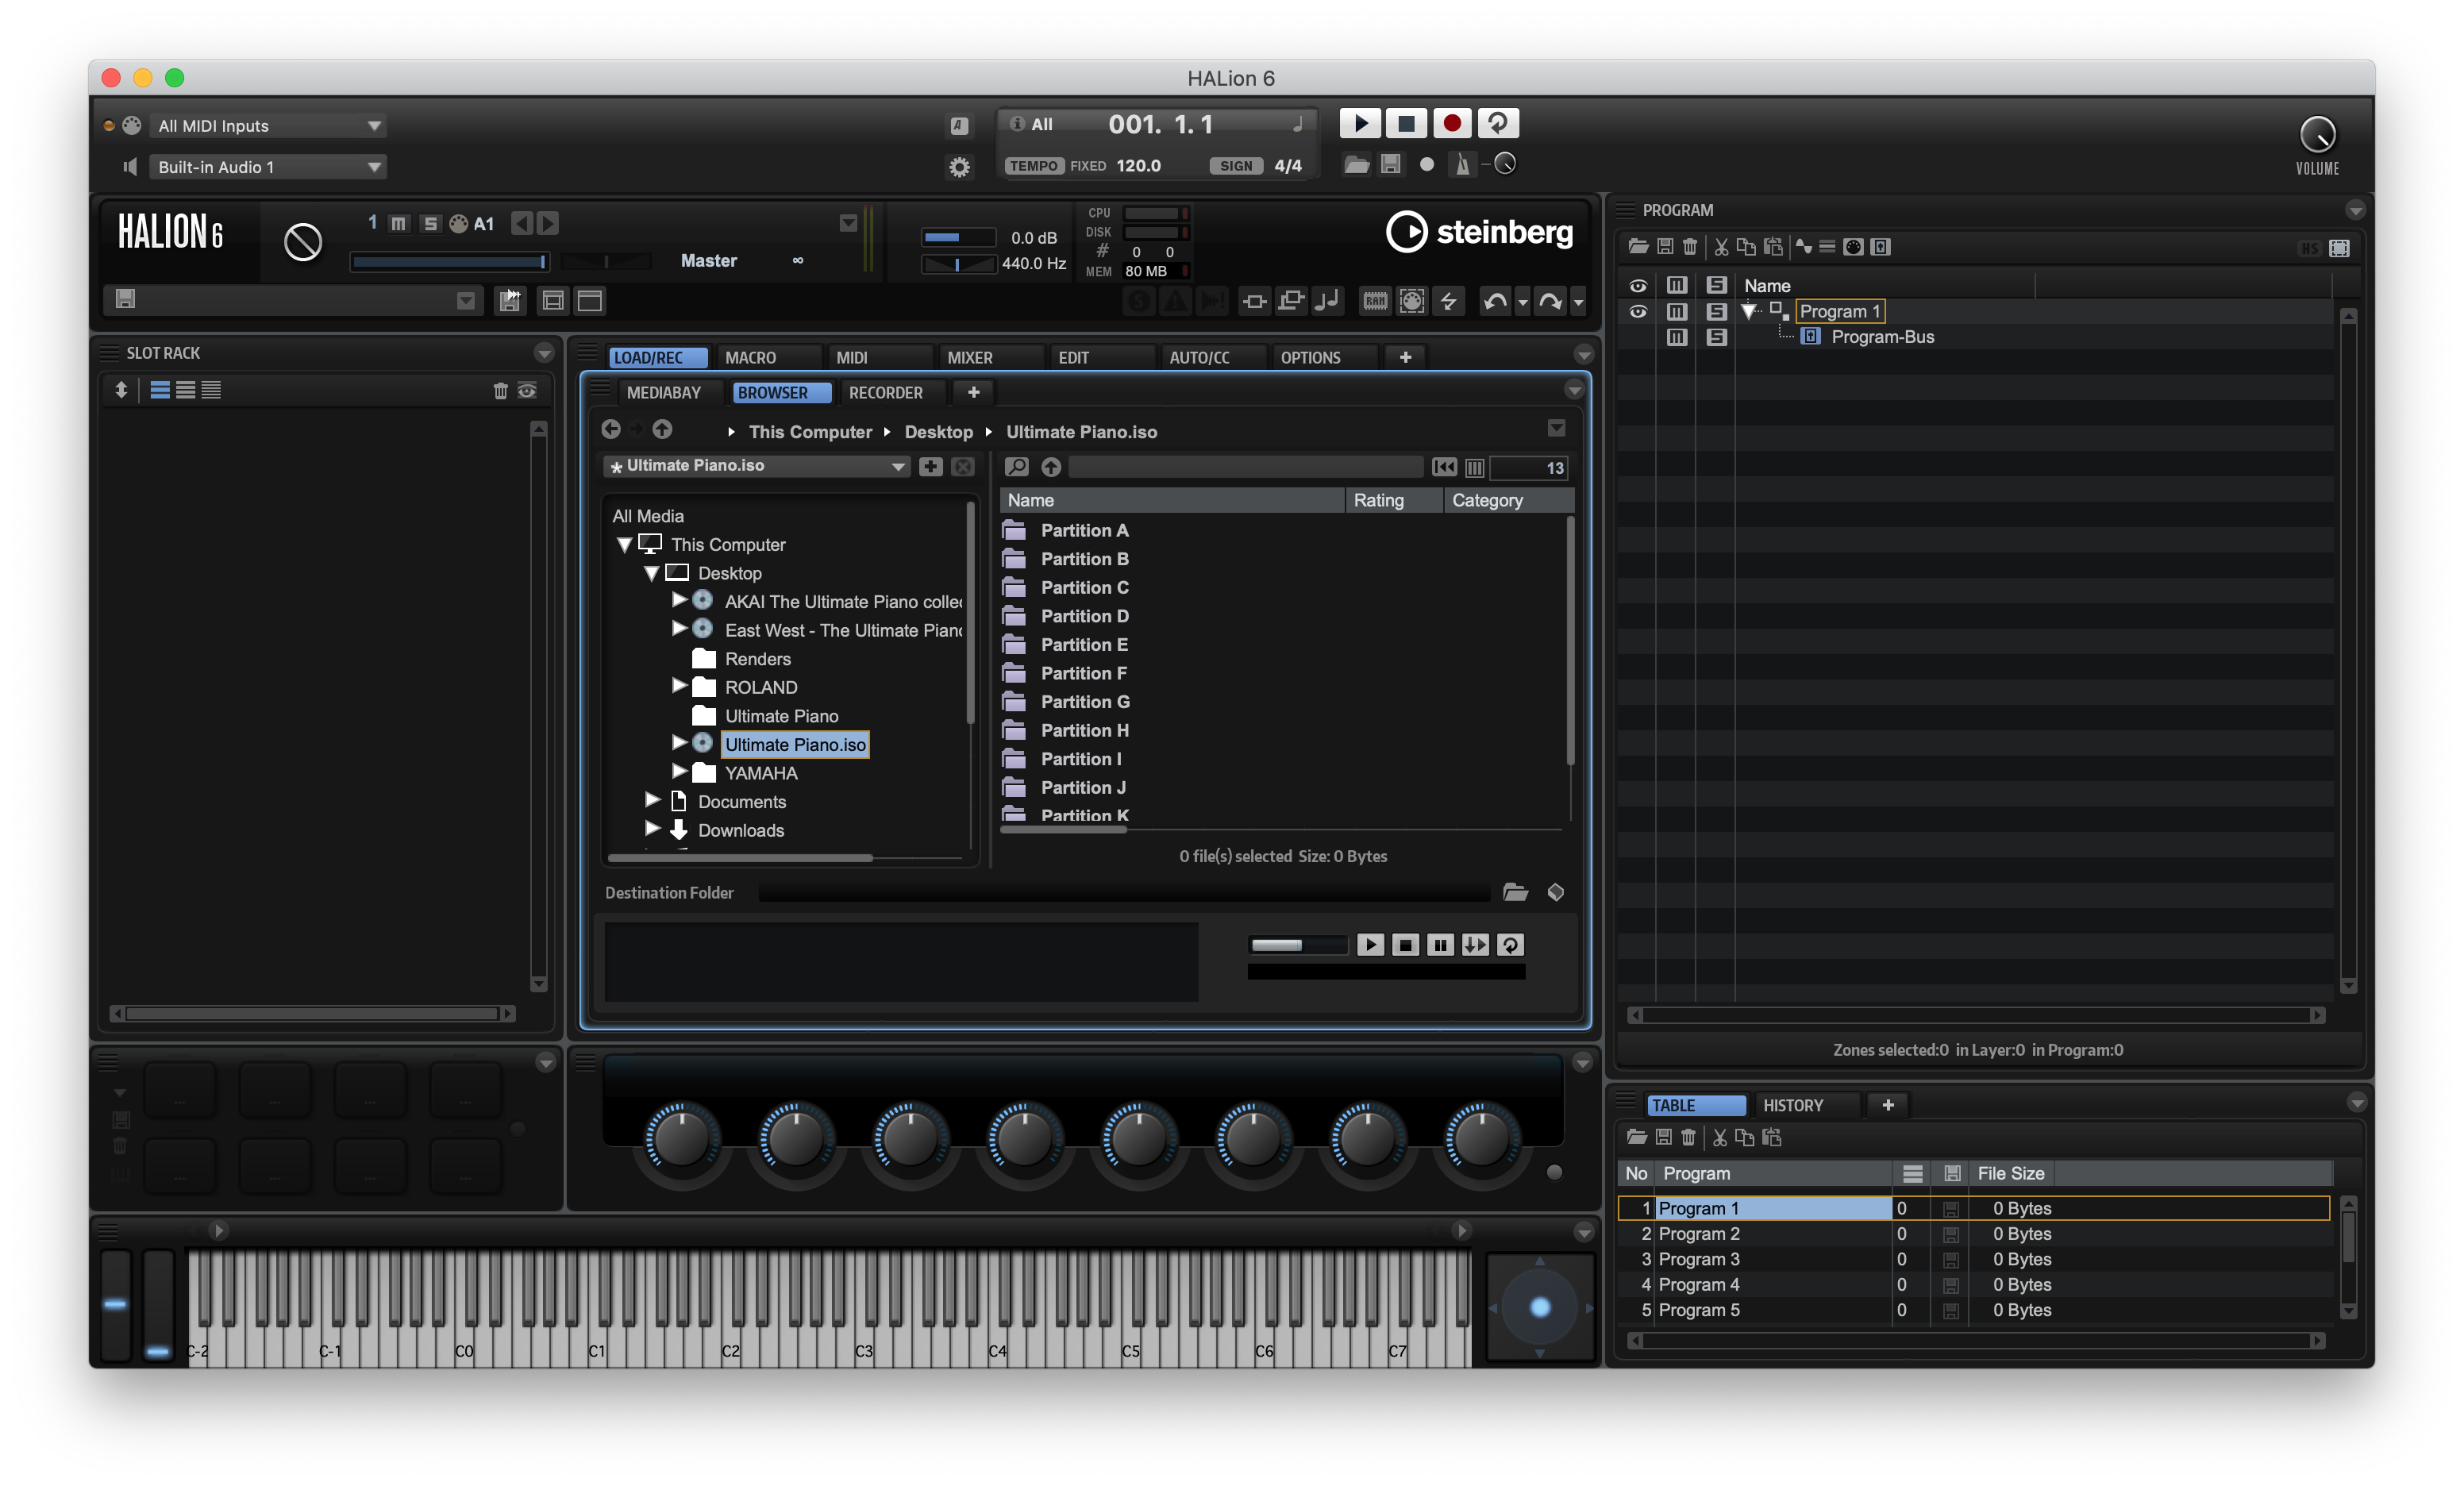The height and width of the screenshot is (1486, 2464).
Task: Solo slot 1 in HALion header
Action: [430, 223]
